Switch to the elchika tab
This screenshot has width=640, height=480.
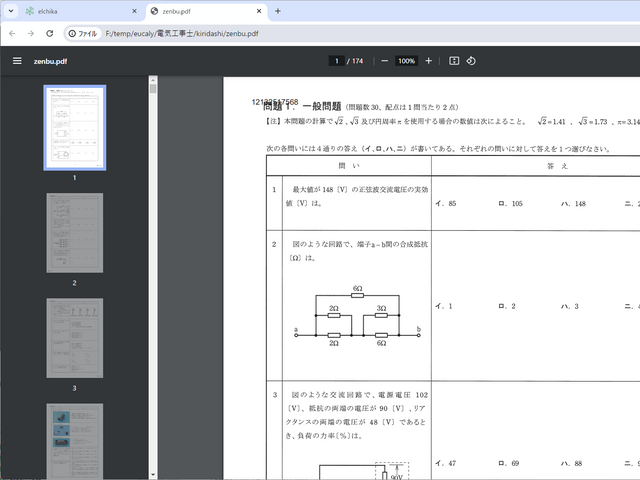81,11
